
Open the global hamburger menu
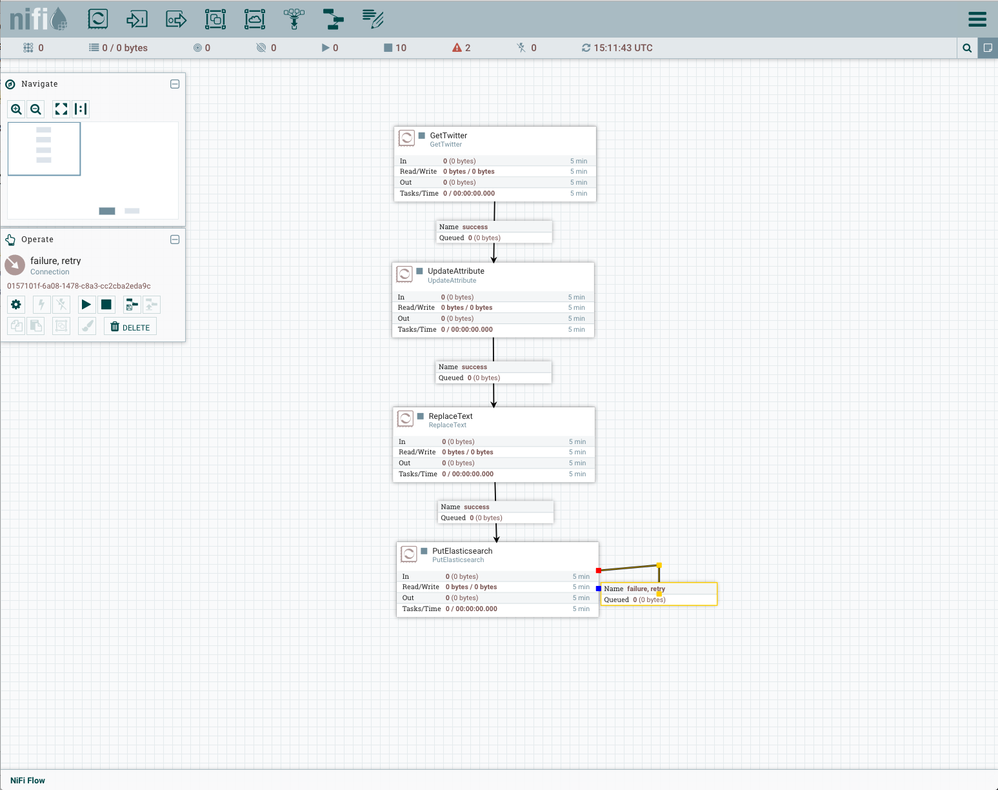977,19
